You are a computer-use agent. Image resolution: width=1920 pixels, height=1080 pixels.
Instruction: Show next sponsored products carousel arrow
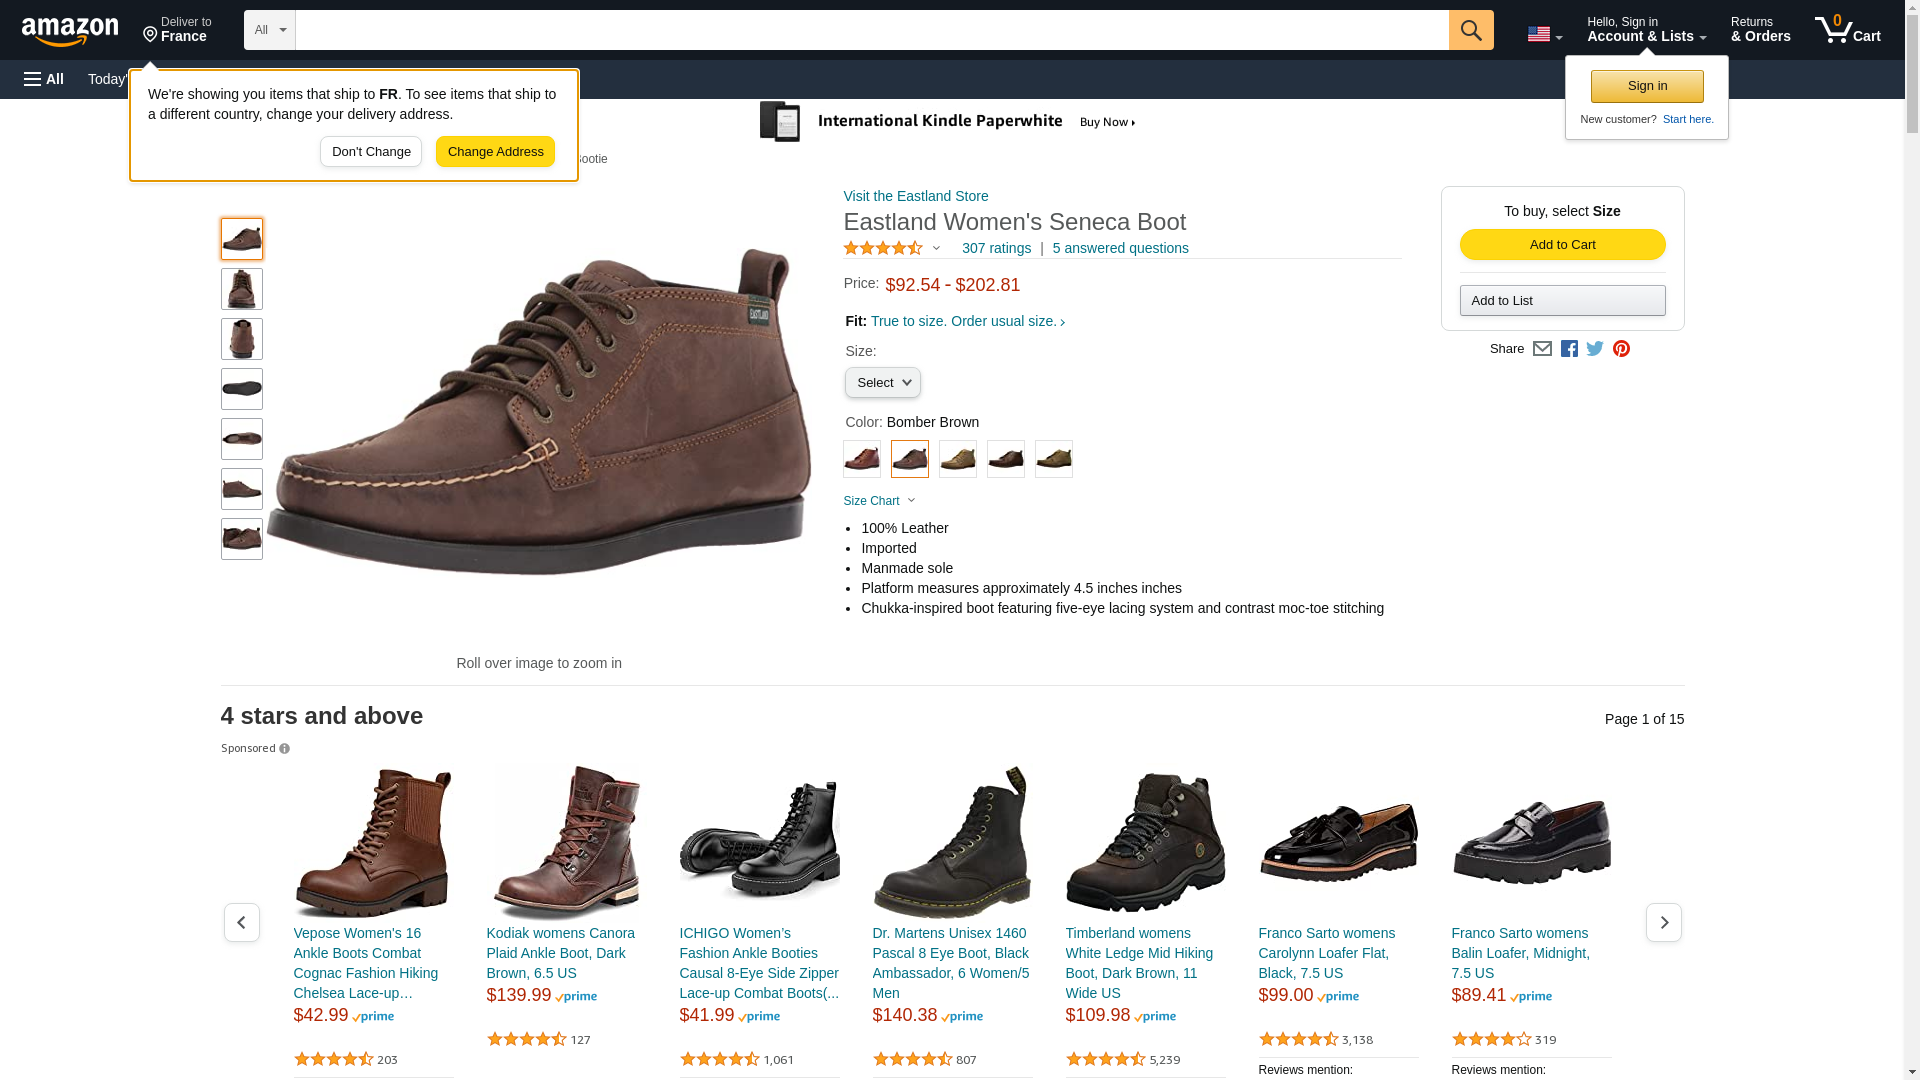(x=1663, y=922)
